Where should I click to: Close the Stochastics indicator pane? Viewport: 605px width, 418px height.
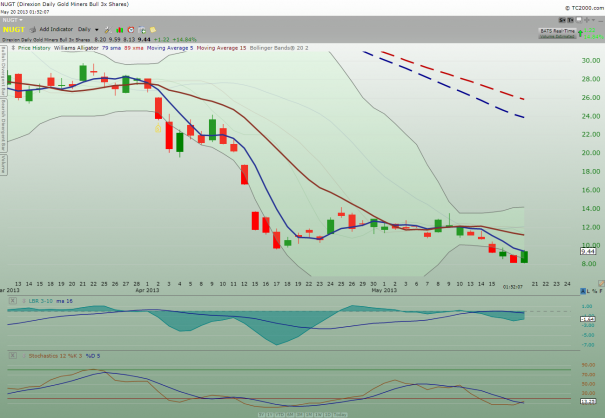tap(13, 355)
